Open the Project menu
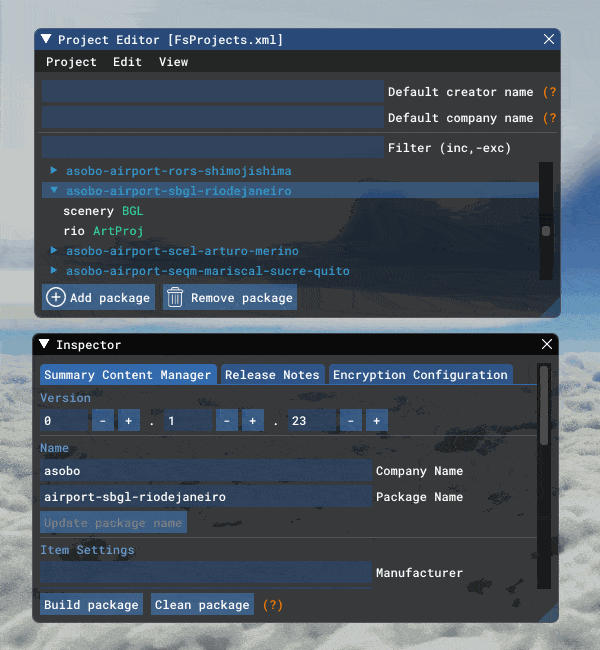600x650 pixels. tap(71, 62)
